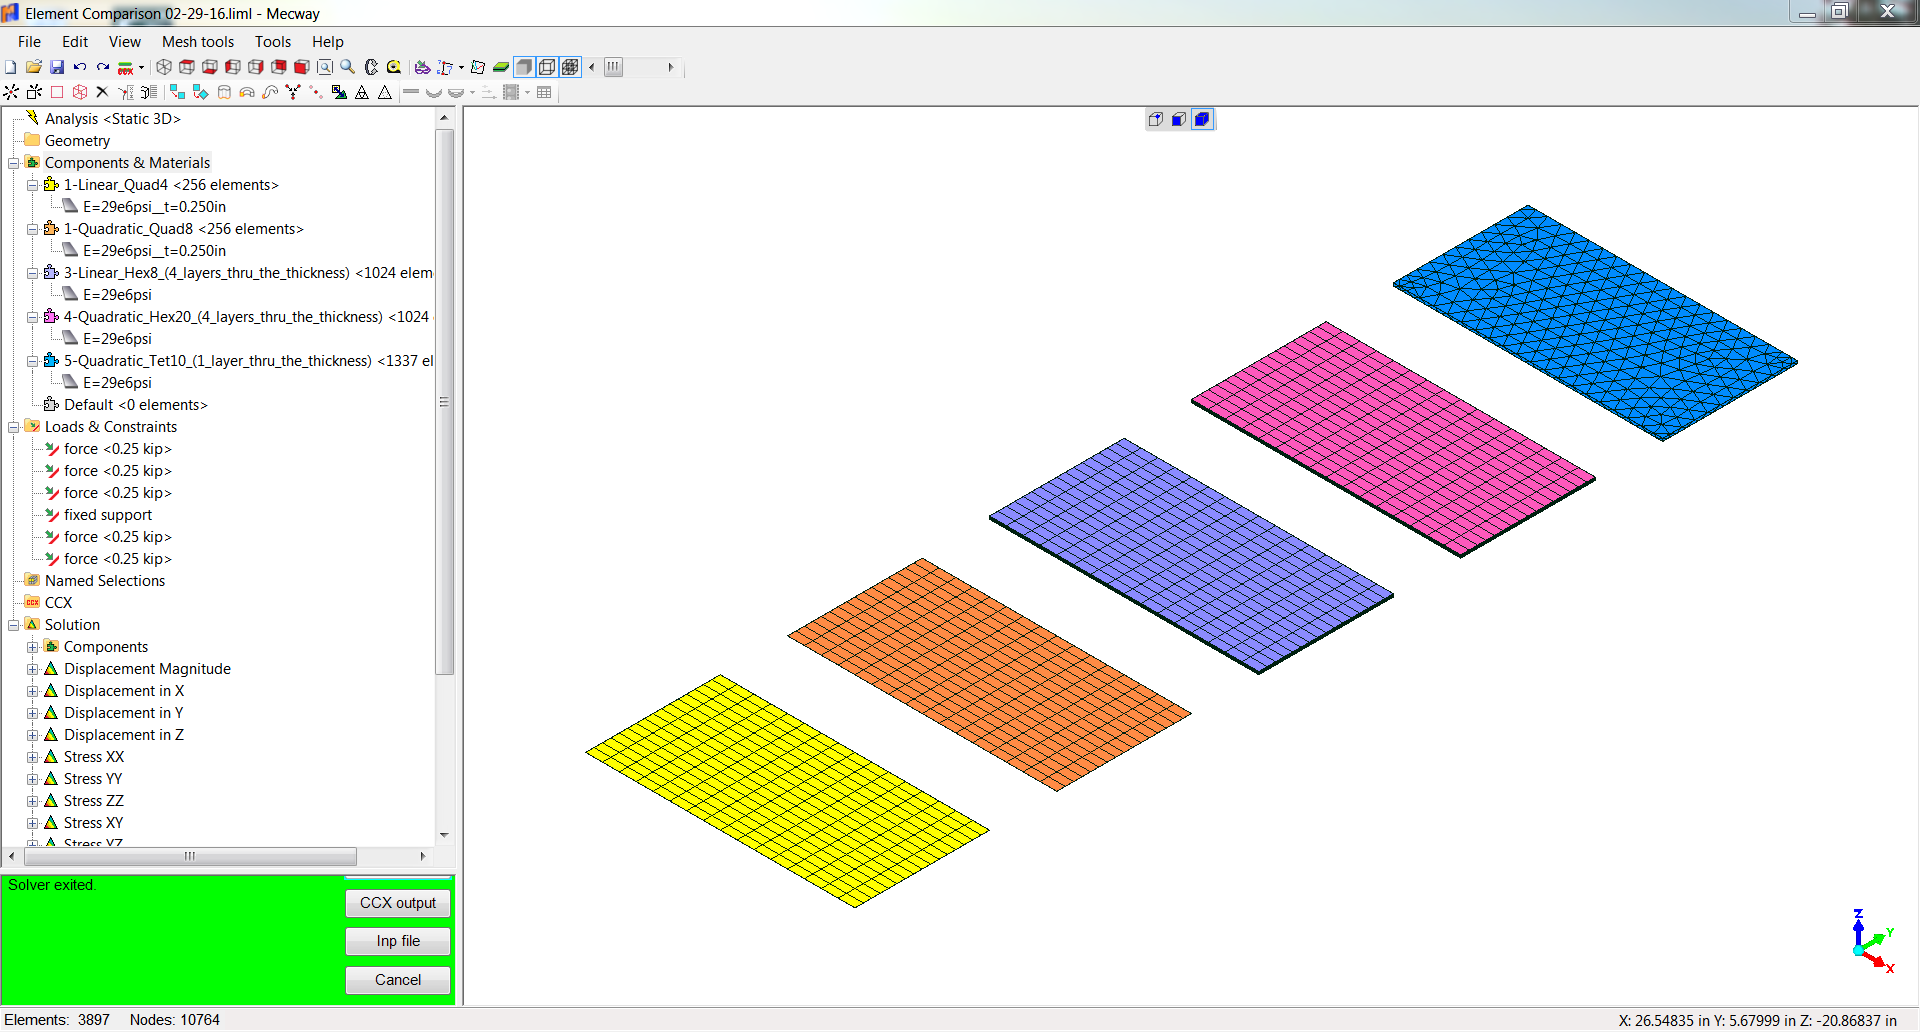Click the magnifier zoom tool icon
The height and width of the screenshot is (1032, 1920).
click(x=347, y=67)
